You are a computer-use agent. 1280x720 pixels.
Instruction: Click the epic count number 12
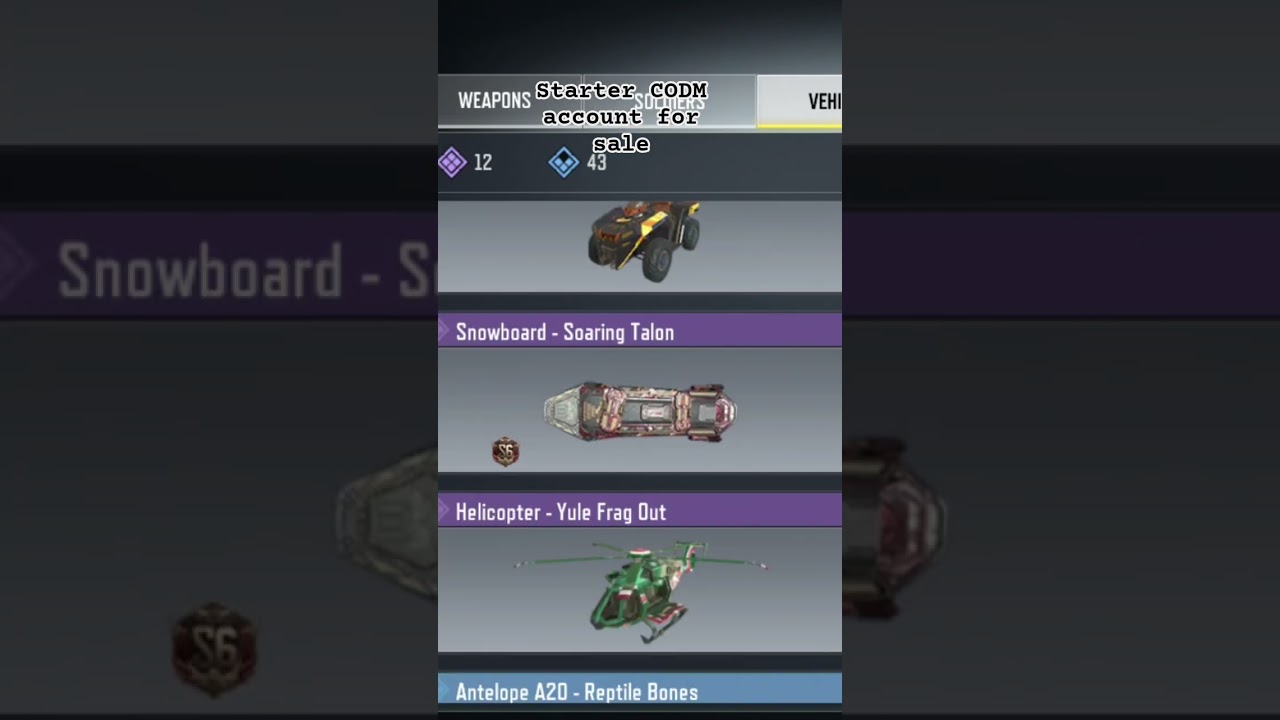tap(483, 162)
